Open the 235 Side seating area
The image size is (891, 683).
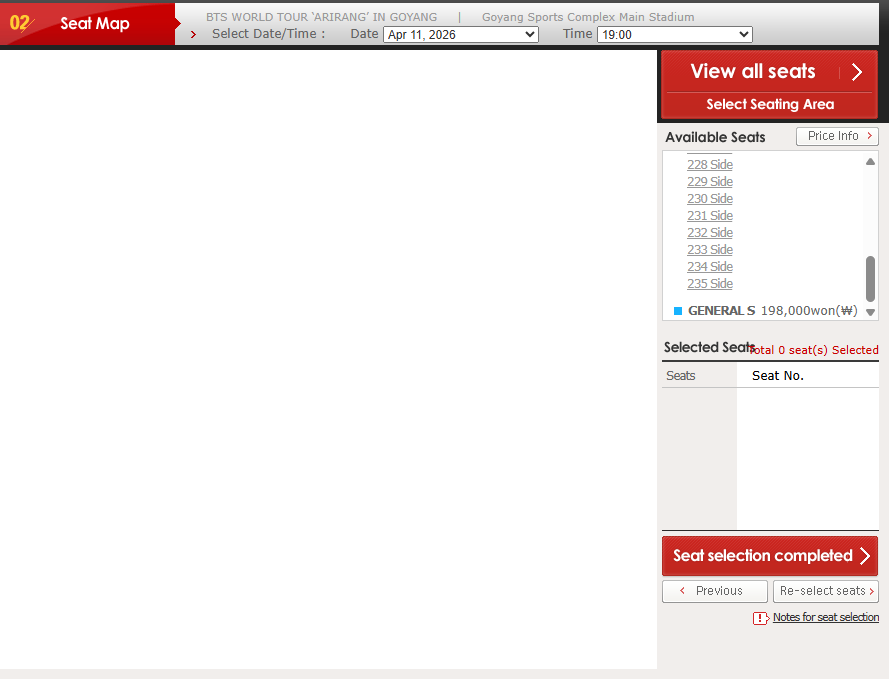[710, 284]
